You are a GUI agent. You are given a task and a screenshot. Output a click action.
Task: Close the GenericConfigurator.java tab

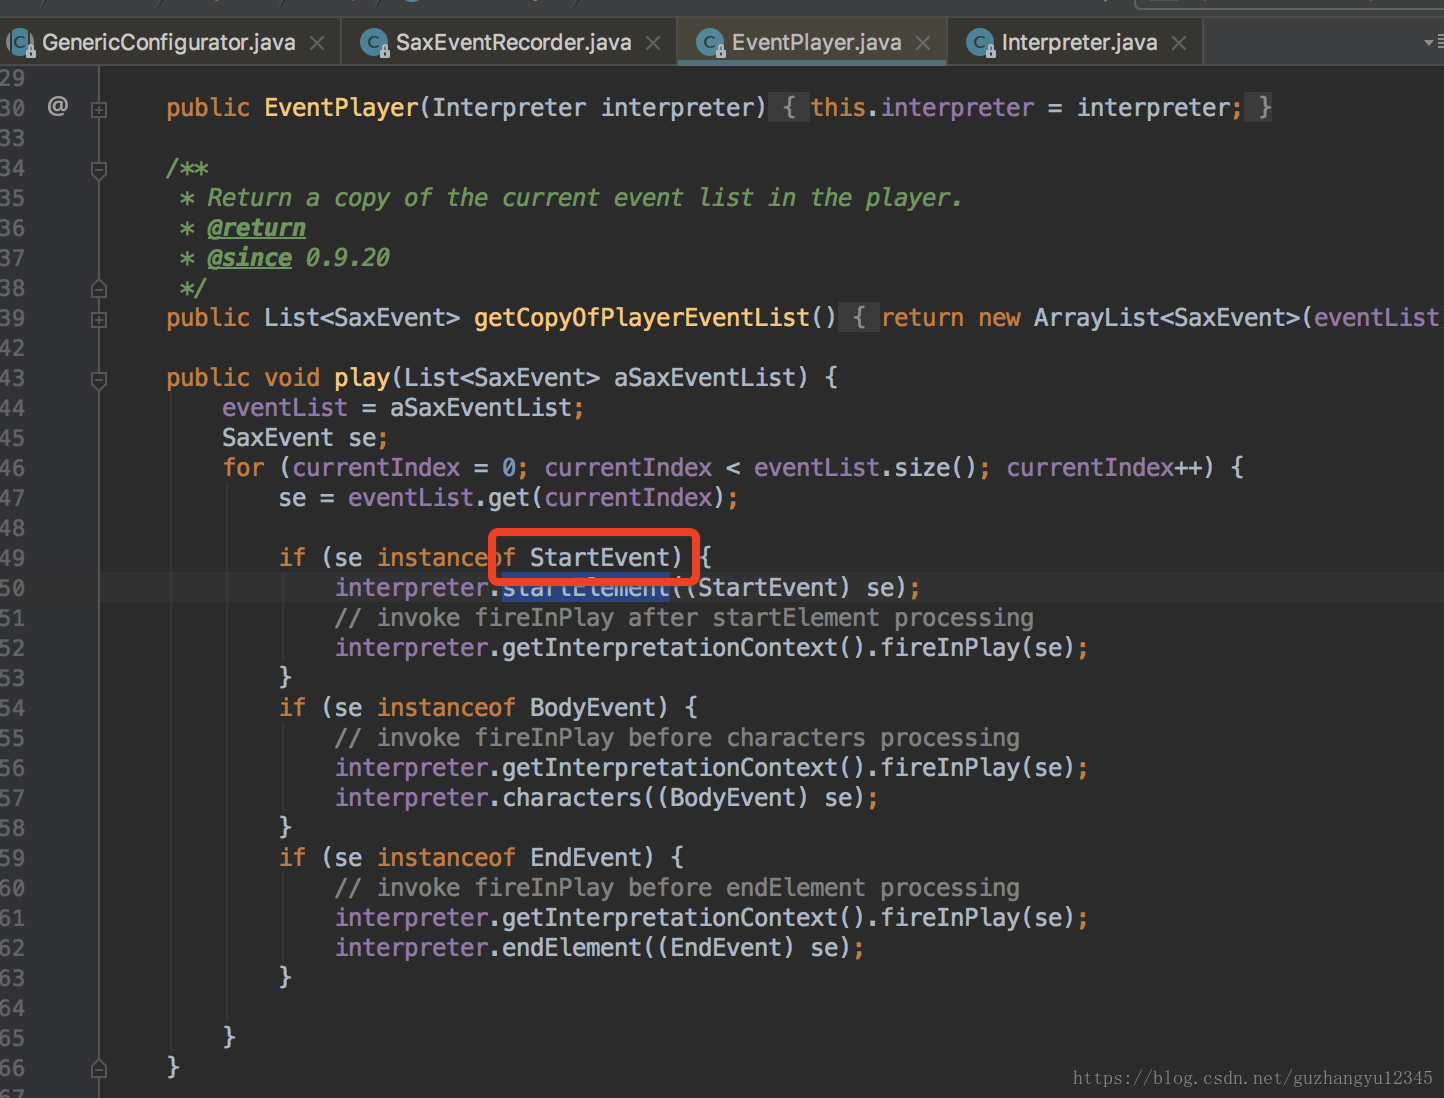coord(317,43)
